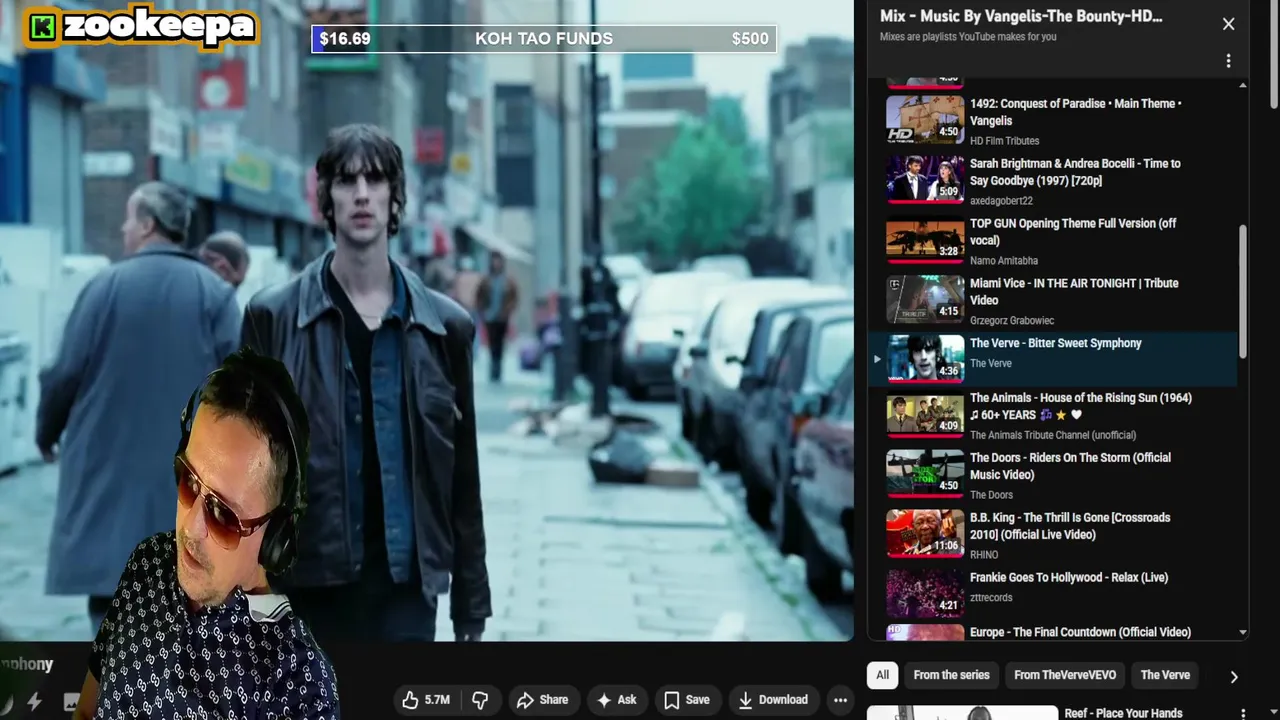1280x720 pixels.
Task: Show more filter chips with right arrow
Action: [1234, 677]
